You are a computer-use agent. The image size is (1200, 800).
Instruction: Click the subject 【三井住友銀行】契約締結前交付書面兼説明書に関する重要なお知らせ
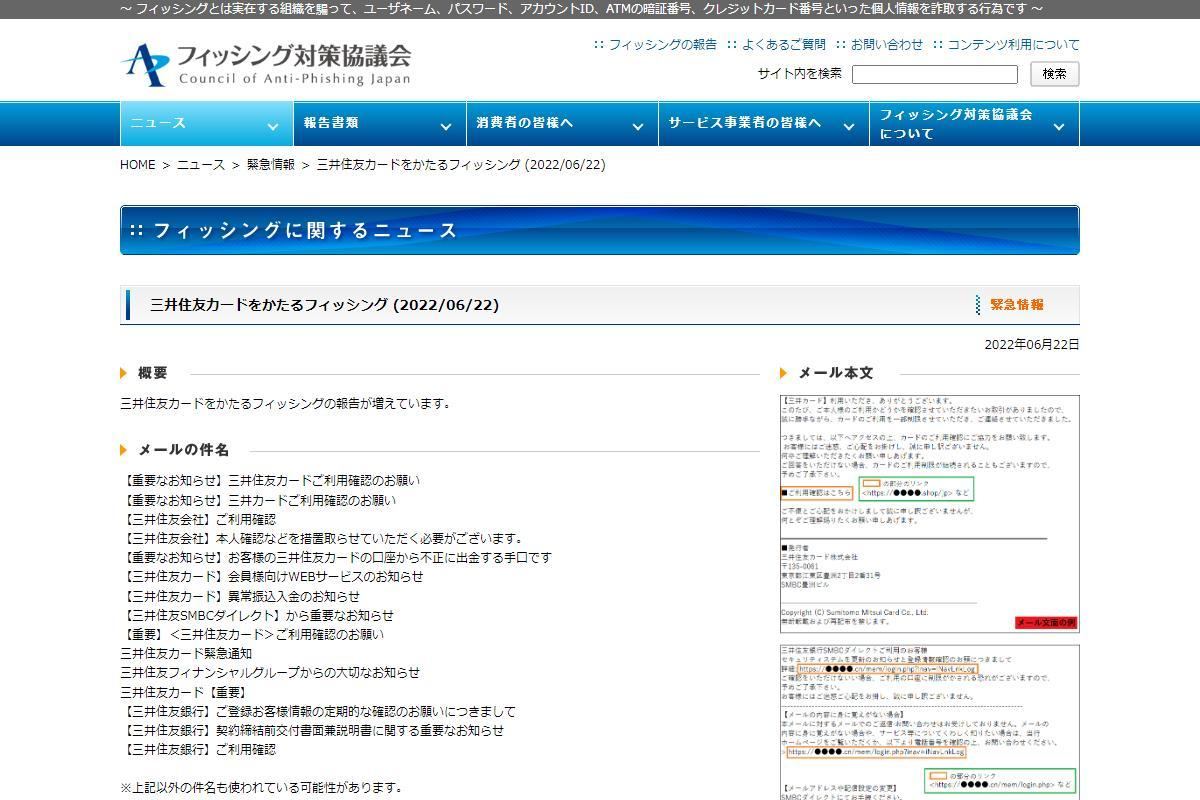click(x=312, y=730)
